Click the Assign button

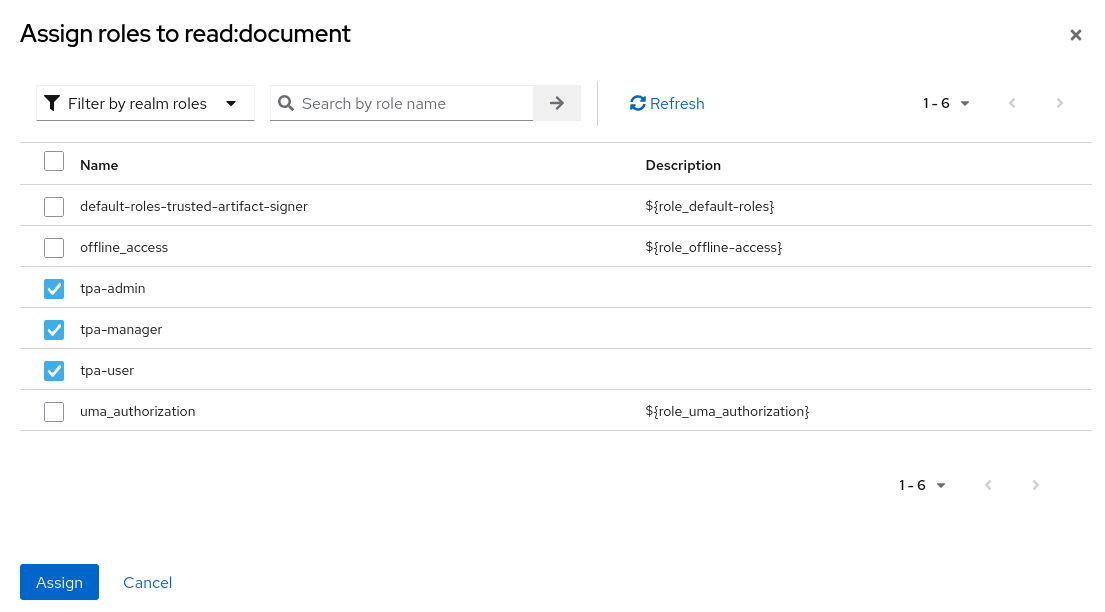[x=59, y=582]
